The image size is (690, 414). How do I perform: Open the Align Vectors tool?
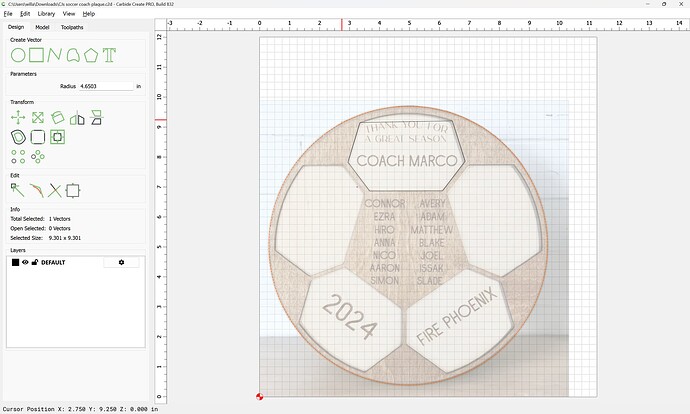[x=57, y=137]
